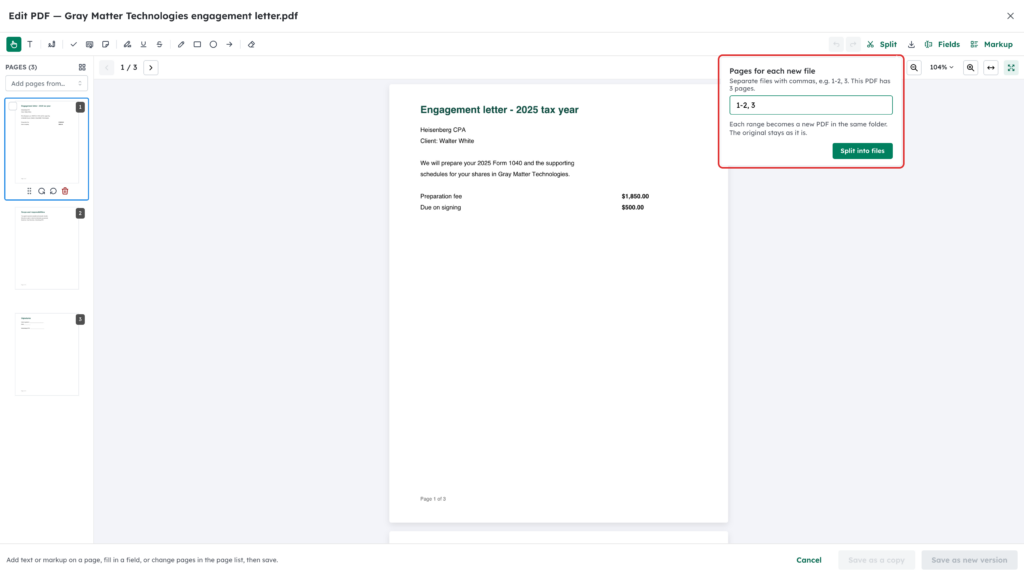Click the Engagement letter heading
The width and height of the screenshot is (1024, 576).
(499, 110)
